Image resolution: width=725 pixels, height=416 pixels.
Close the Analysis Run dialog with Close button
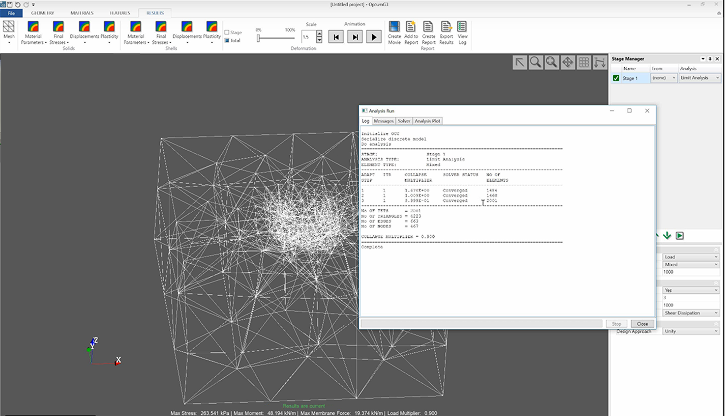coord(642,324)
